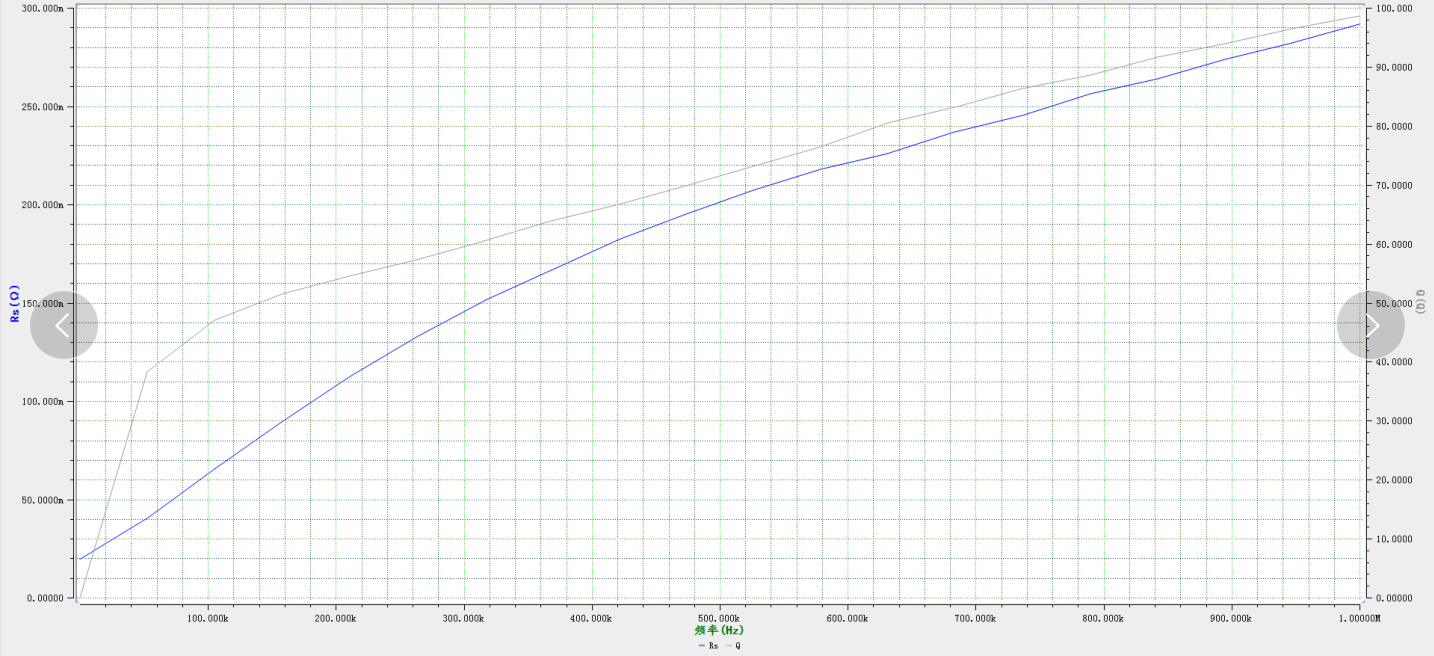The image size is (1434, 656).
Task: Select the Rs legend label
Action: tap(713, 646)
